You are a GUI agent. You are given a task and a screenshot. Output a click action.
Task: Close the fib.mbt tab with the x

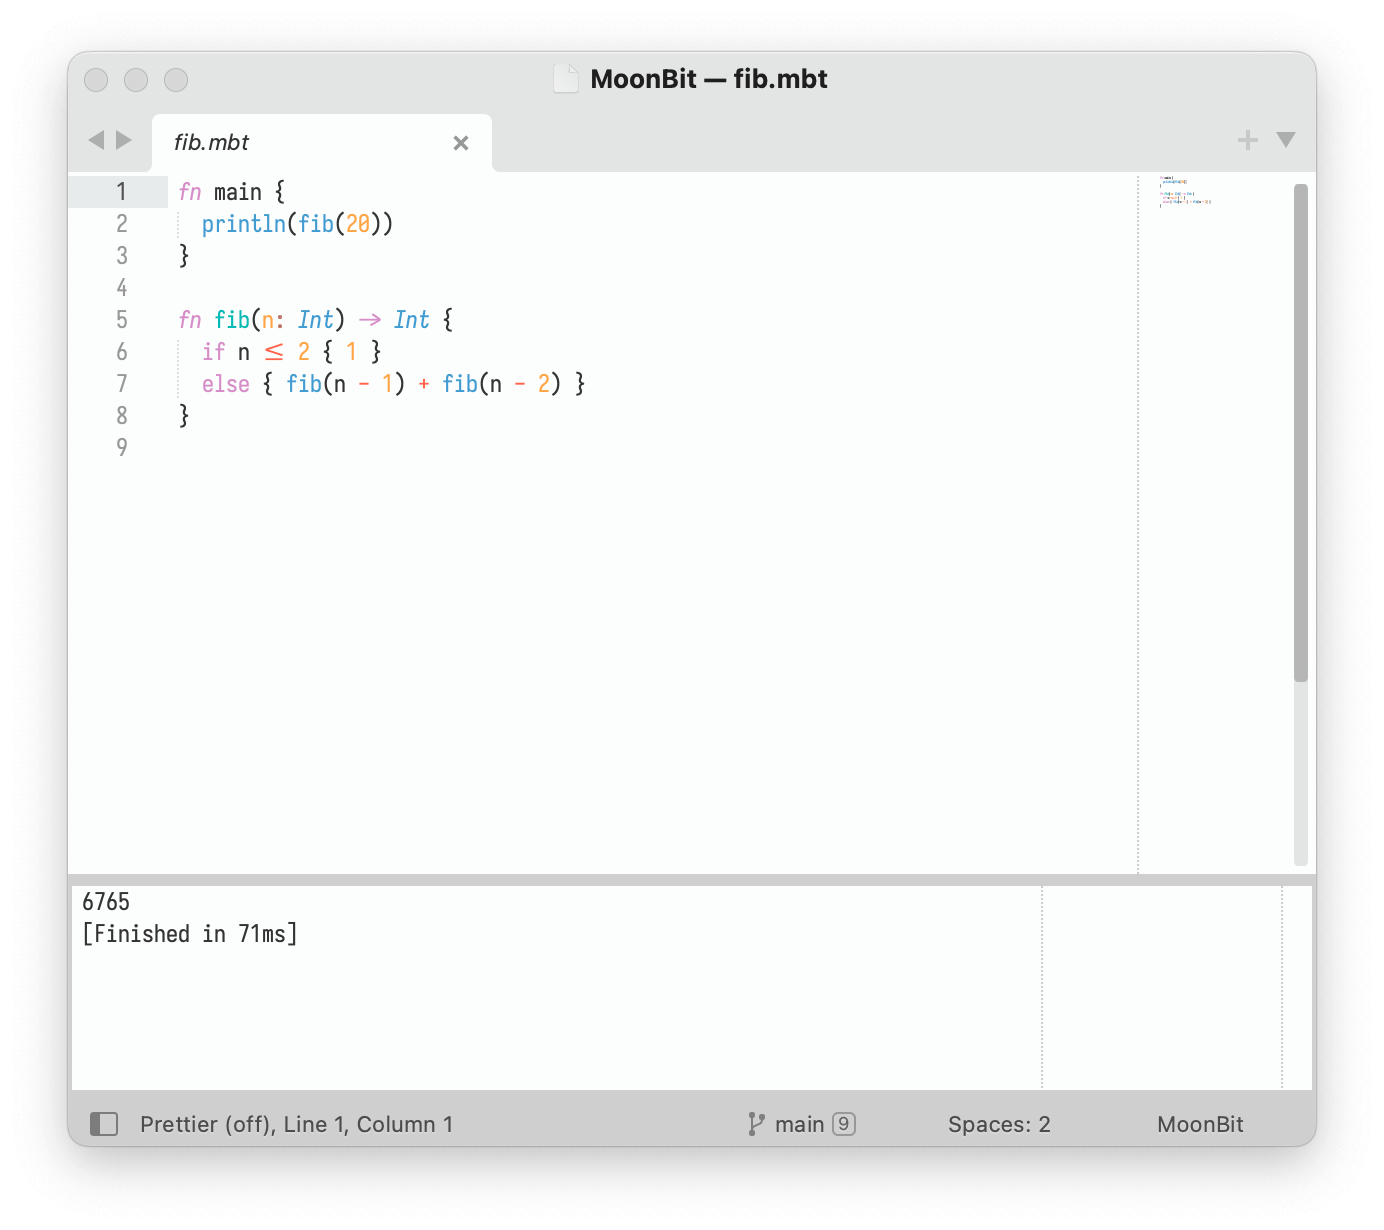tap(460, 143)
